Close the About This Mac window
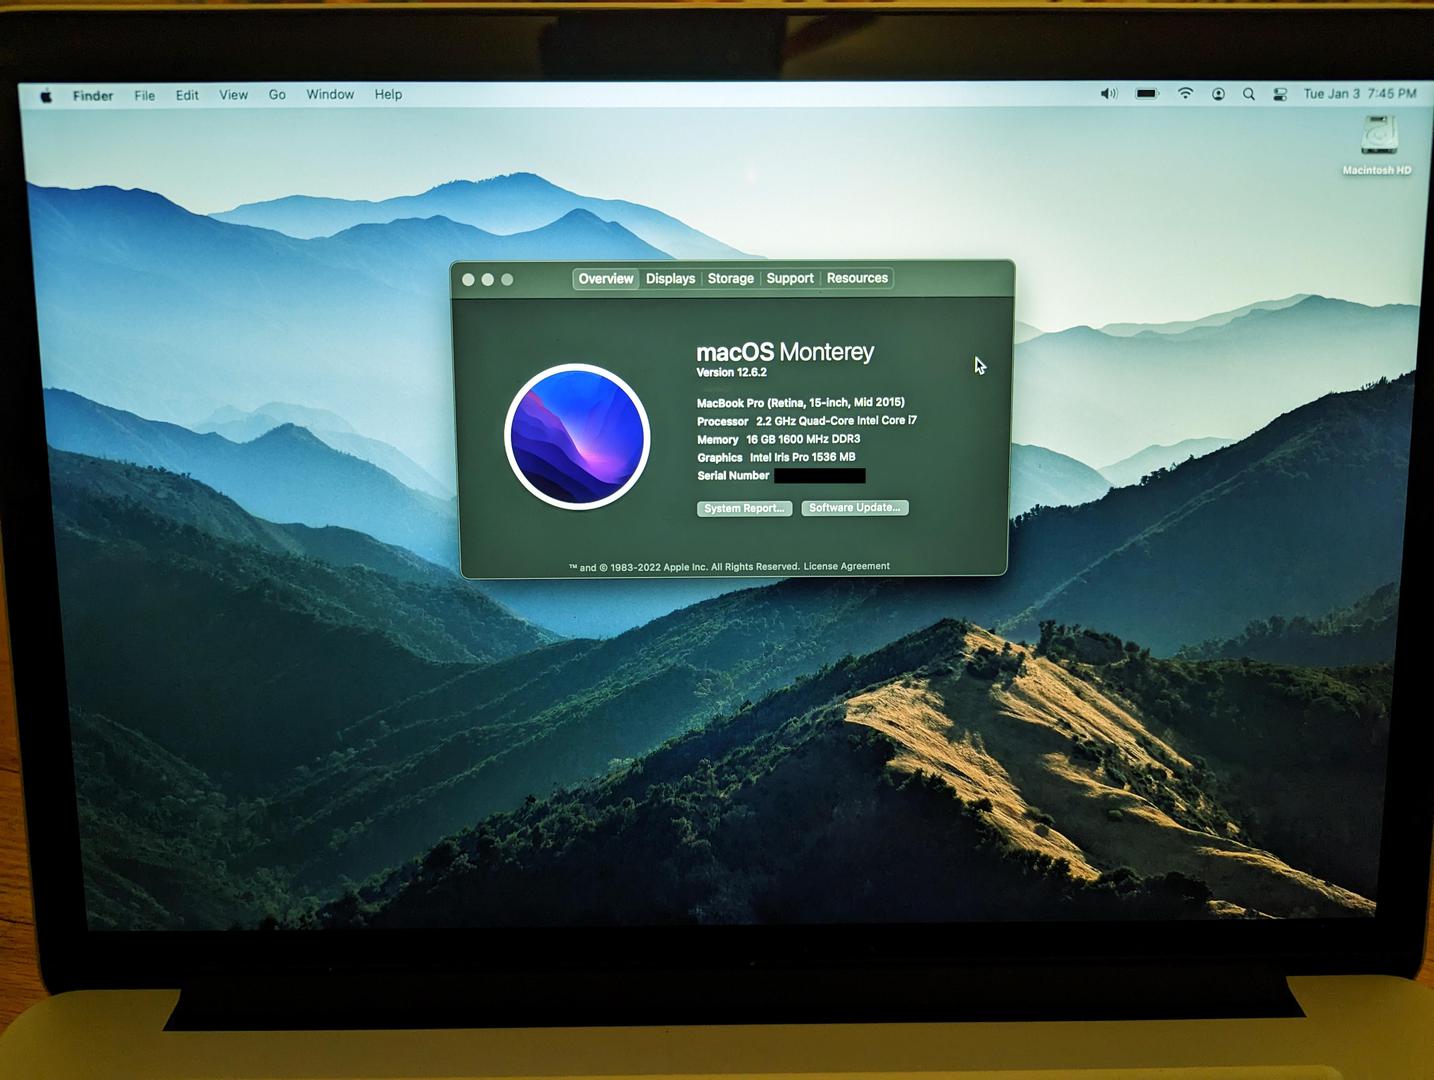Screen dimensions: 1434x1080 tap(468, 280)
